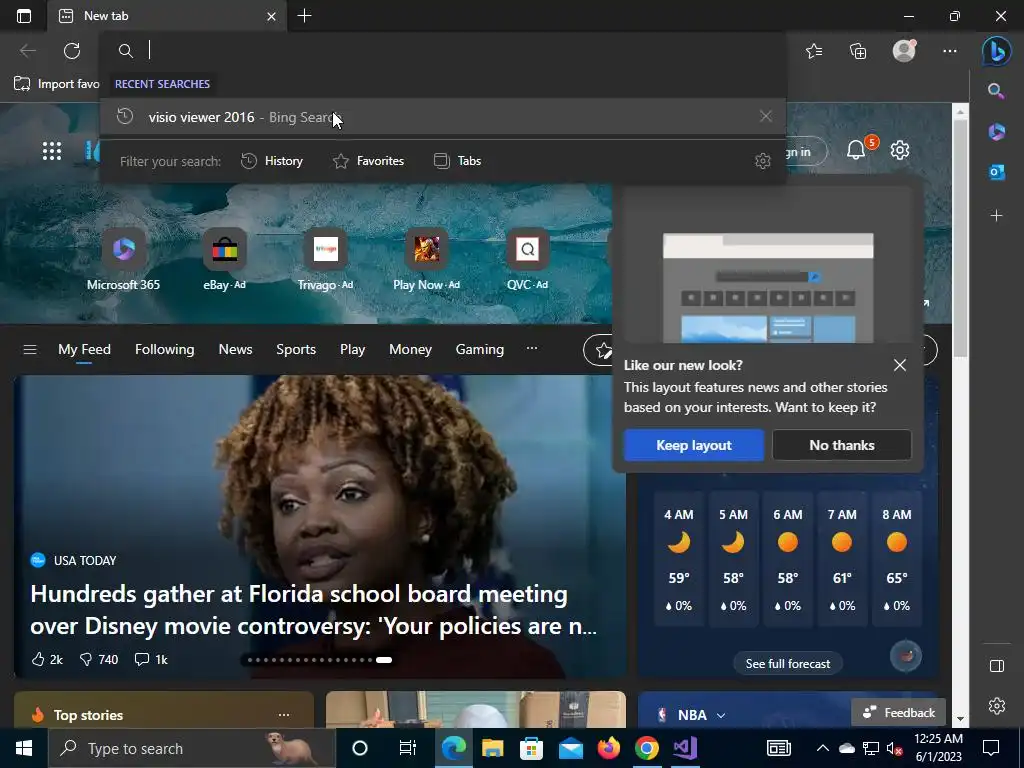Screen dimensions: 1024x768
Task: Dismiss the Like our new look popup
Action: pos(900,365)
